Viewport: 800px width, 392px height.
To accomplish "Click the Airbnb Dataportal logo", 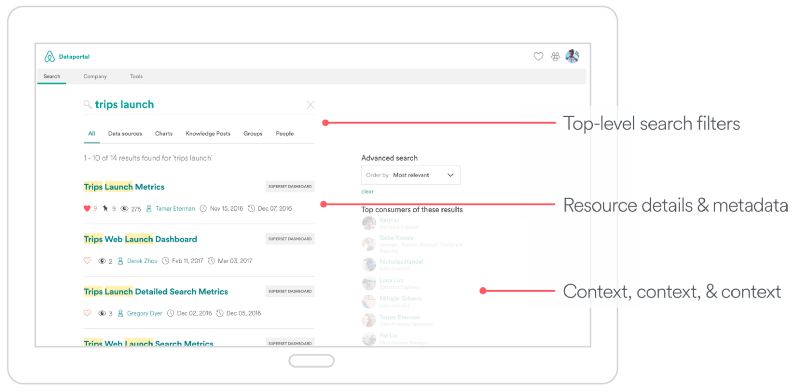I will tap(66, 57).
